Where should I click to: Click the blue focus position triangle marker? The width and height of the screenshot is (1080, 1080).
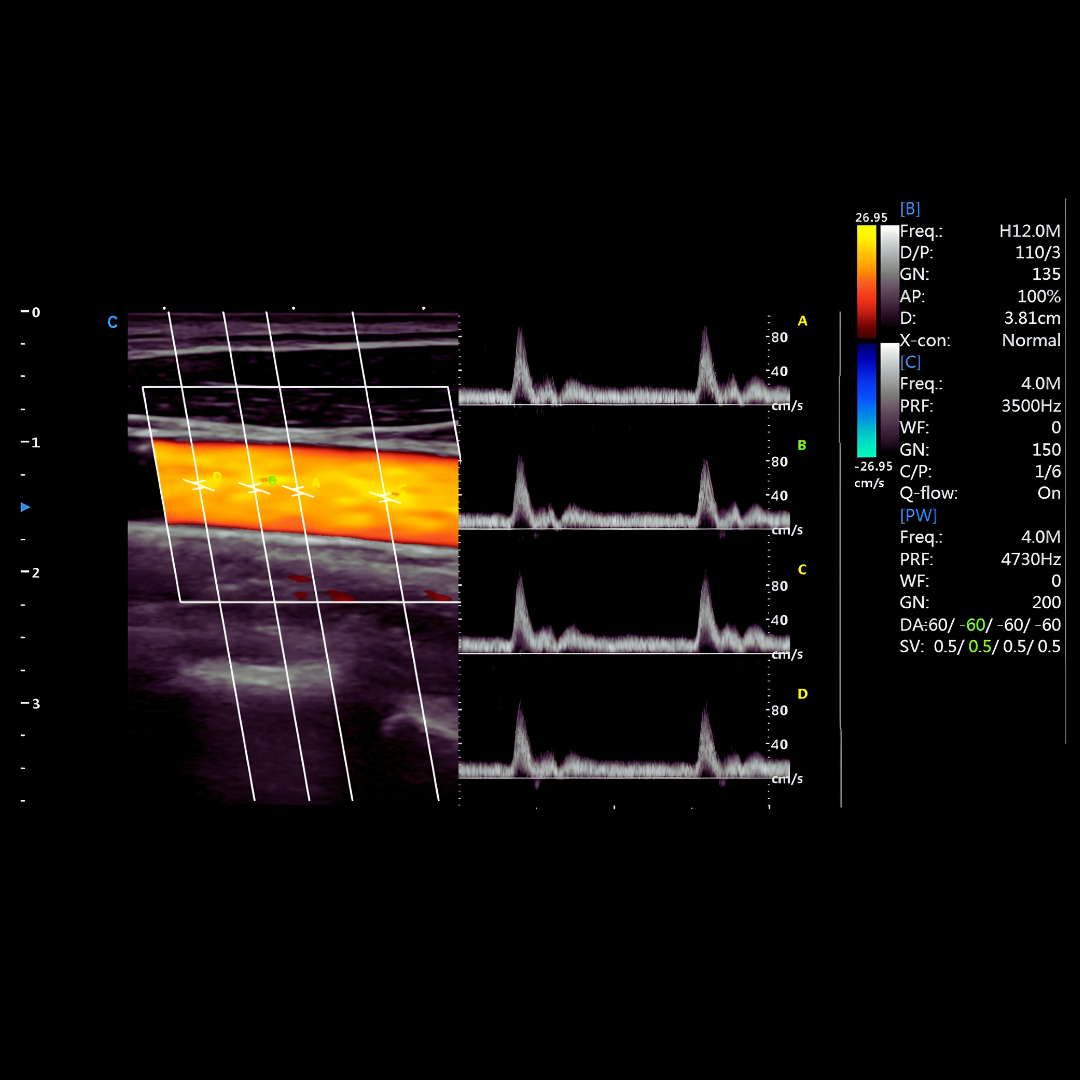coord(26,507)
